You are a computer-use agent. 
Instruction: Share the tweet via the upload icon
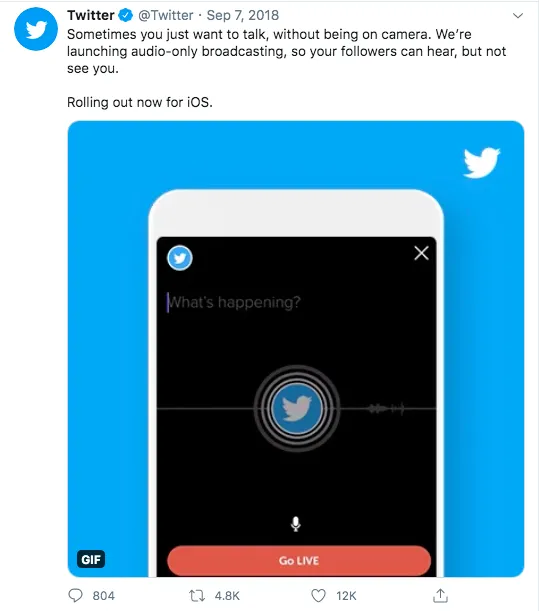point(440,595)
